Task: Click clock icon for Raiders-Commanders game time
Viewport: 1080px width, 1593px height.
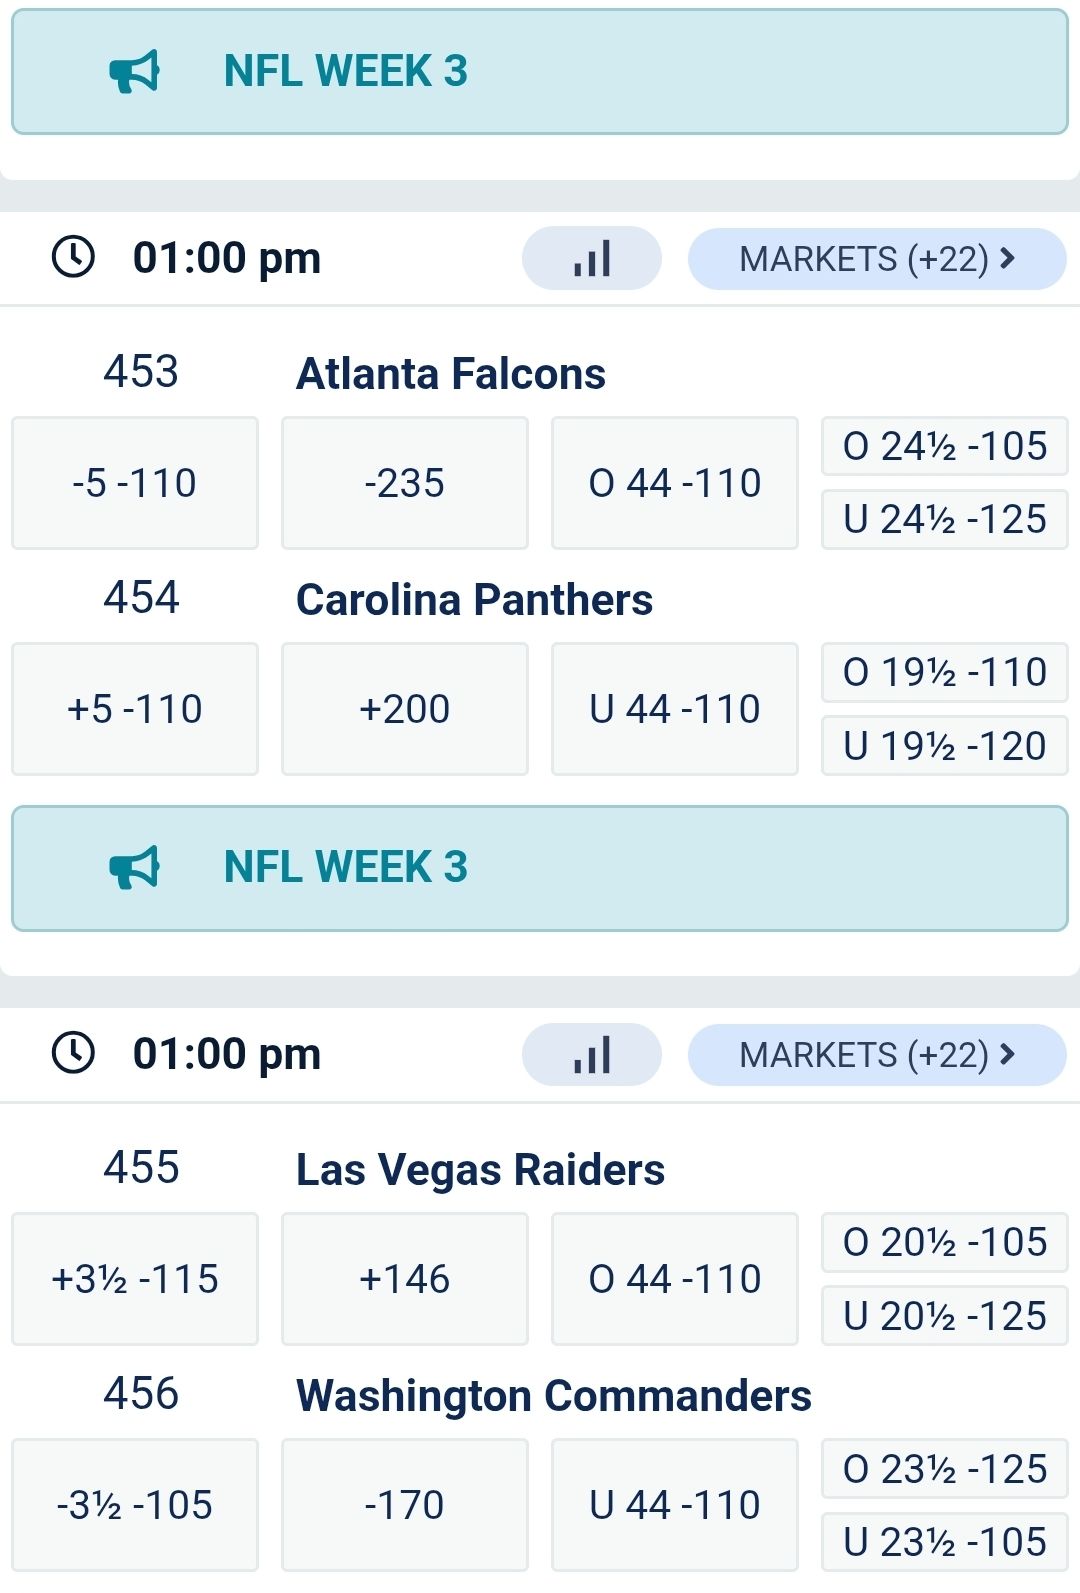Action: pos(73,1053)
